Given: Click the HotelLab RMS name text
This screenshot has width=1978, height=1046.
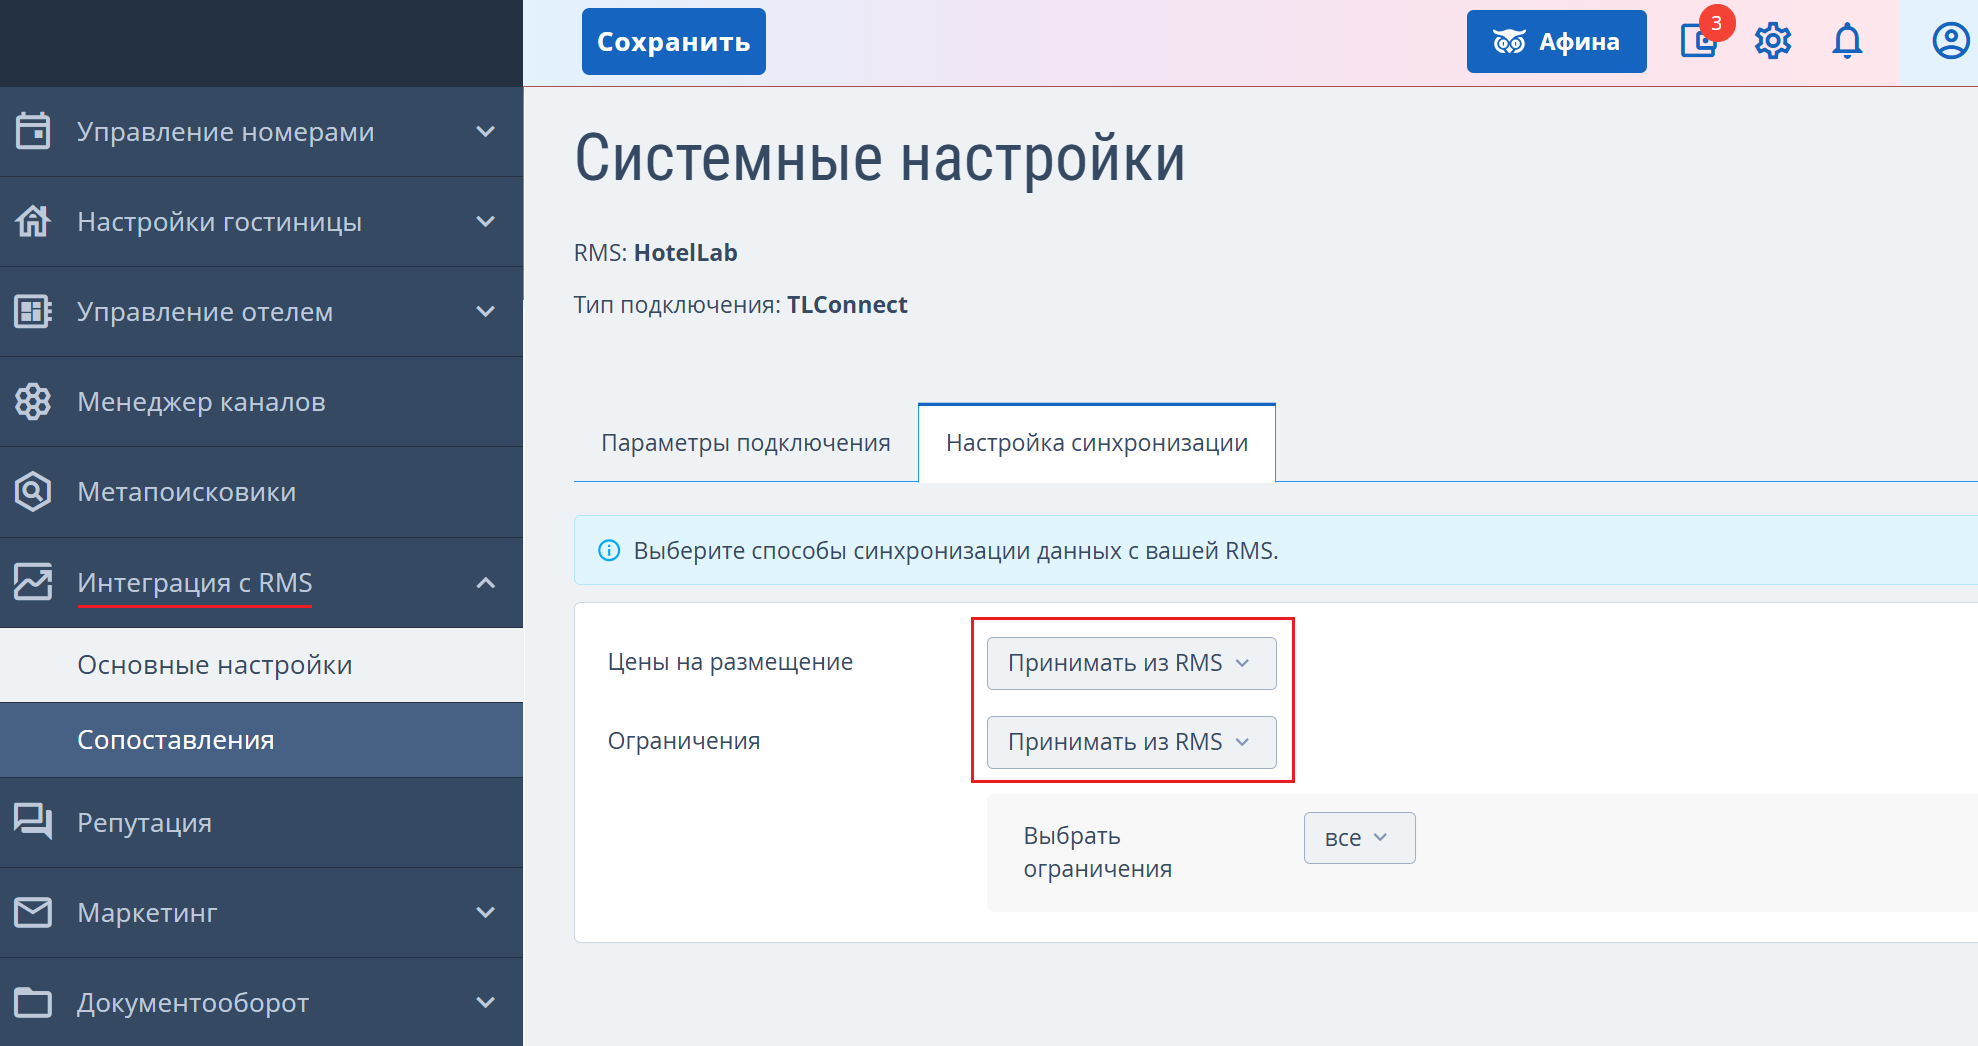Looking at the screenshot, I should (686, 253).
